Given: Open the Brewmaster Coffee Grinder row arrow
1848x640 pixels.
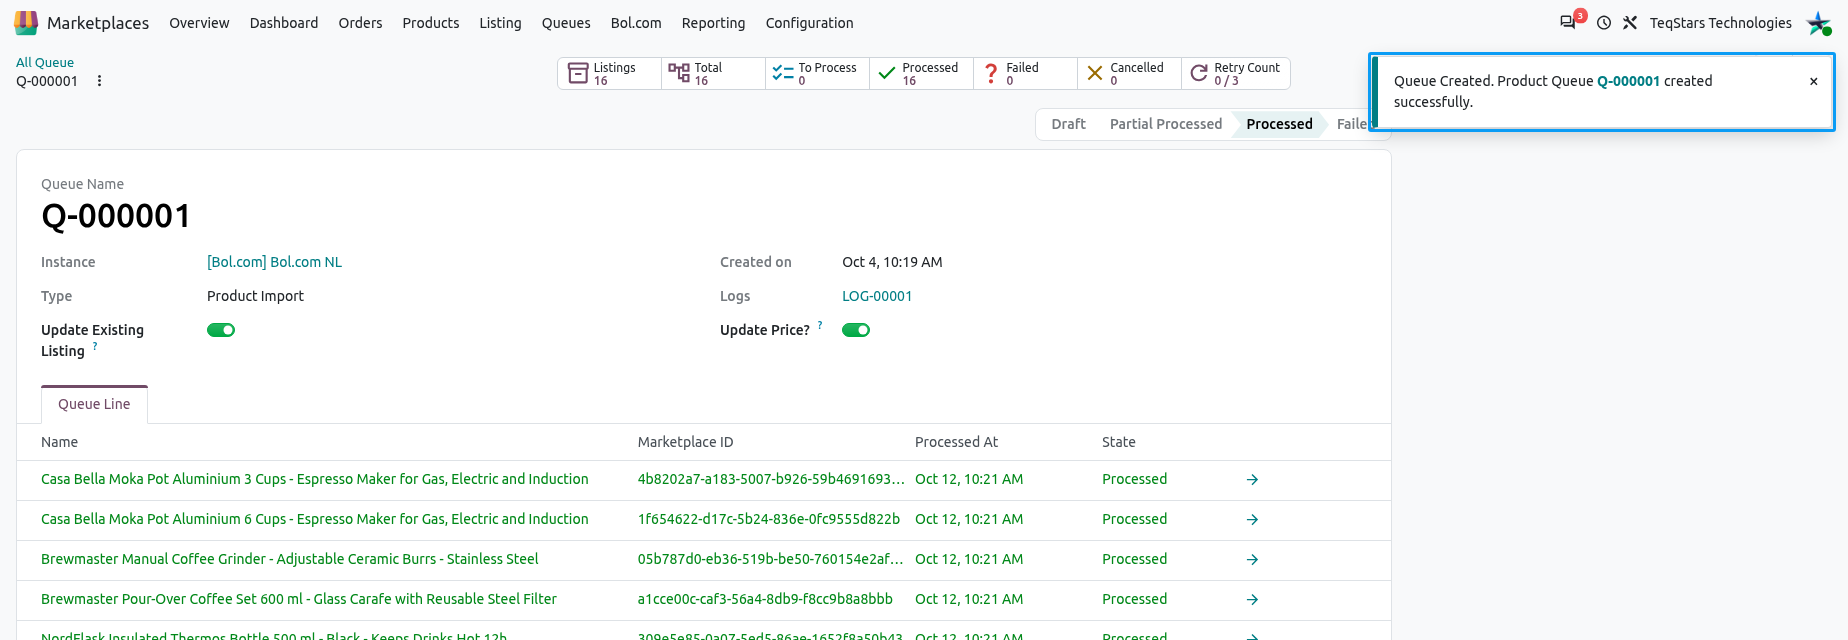Looking at the screenshot, I should tap(1252, 560).
